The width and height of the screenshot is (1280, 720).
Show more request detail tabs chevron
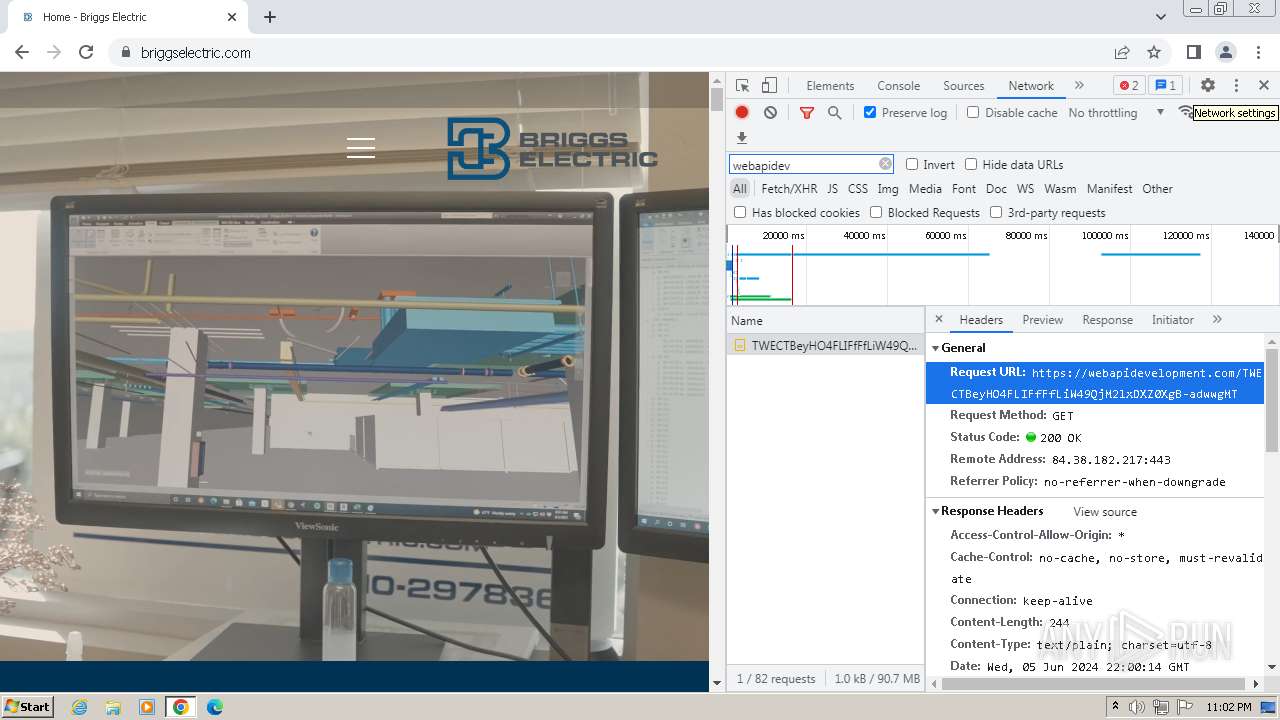(x=1217, y=320)
